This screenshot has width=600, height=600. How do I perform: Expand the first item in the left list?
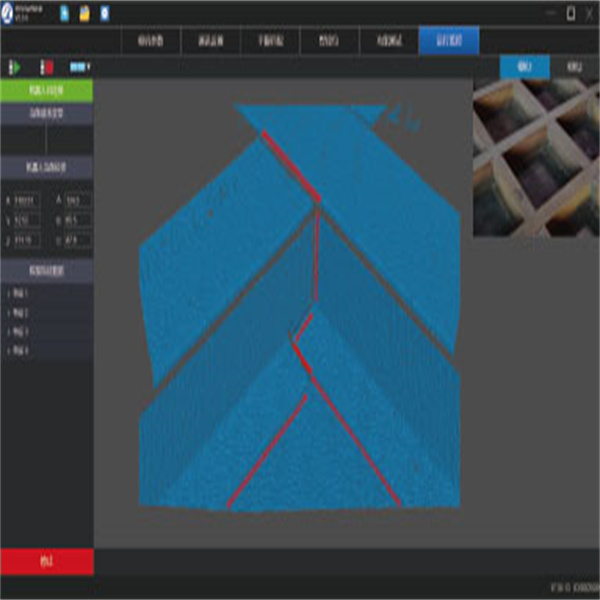pos(18,294)
